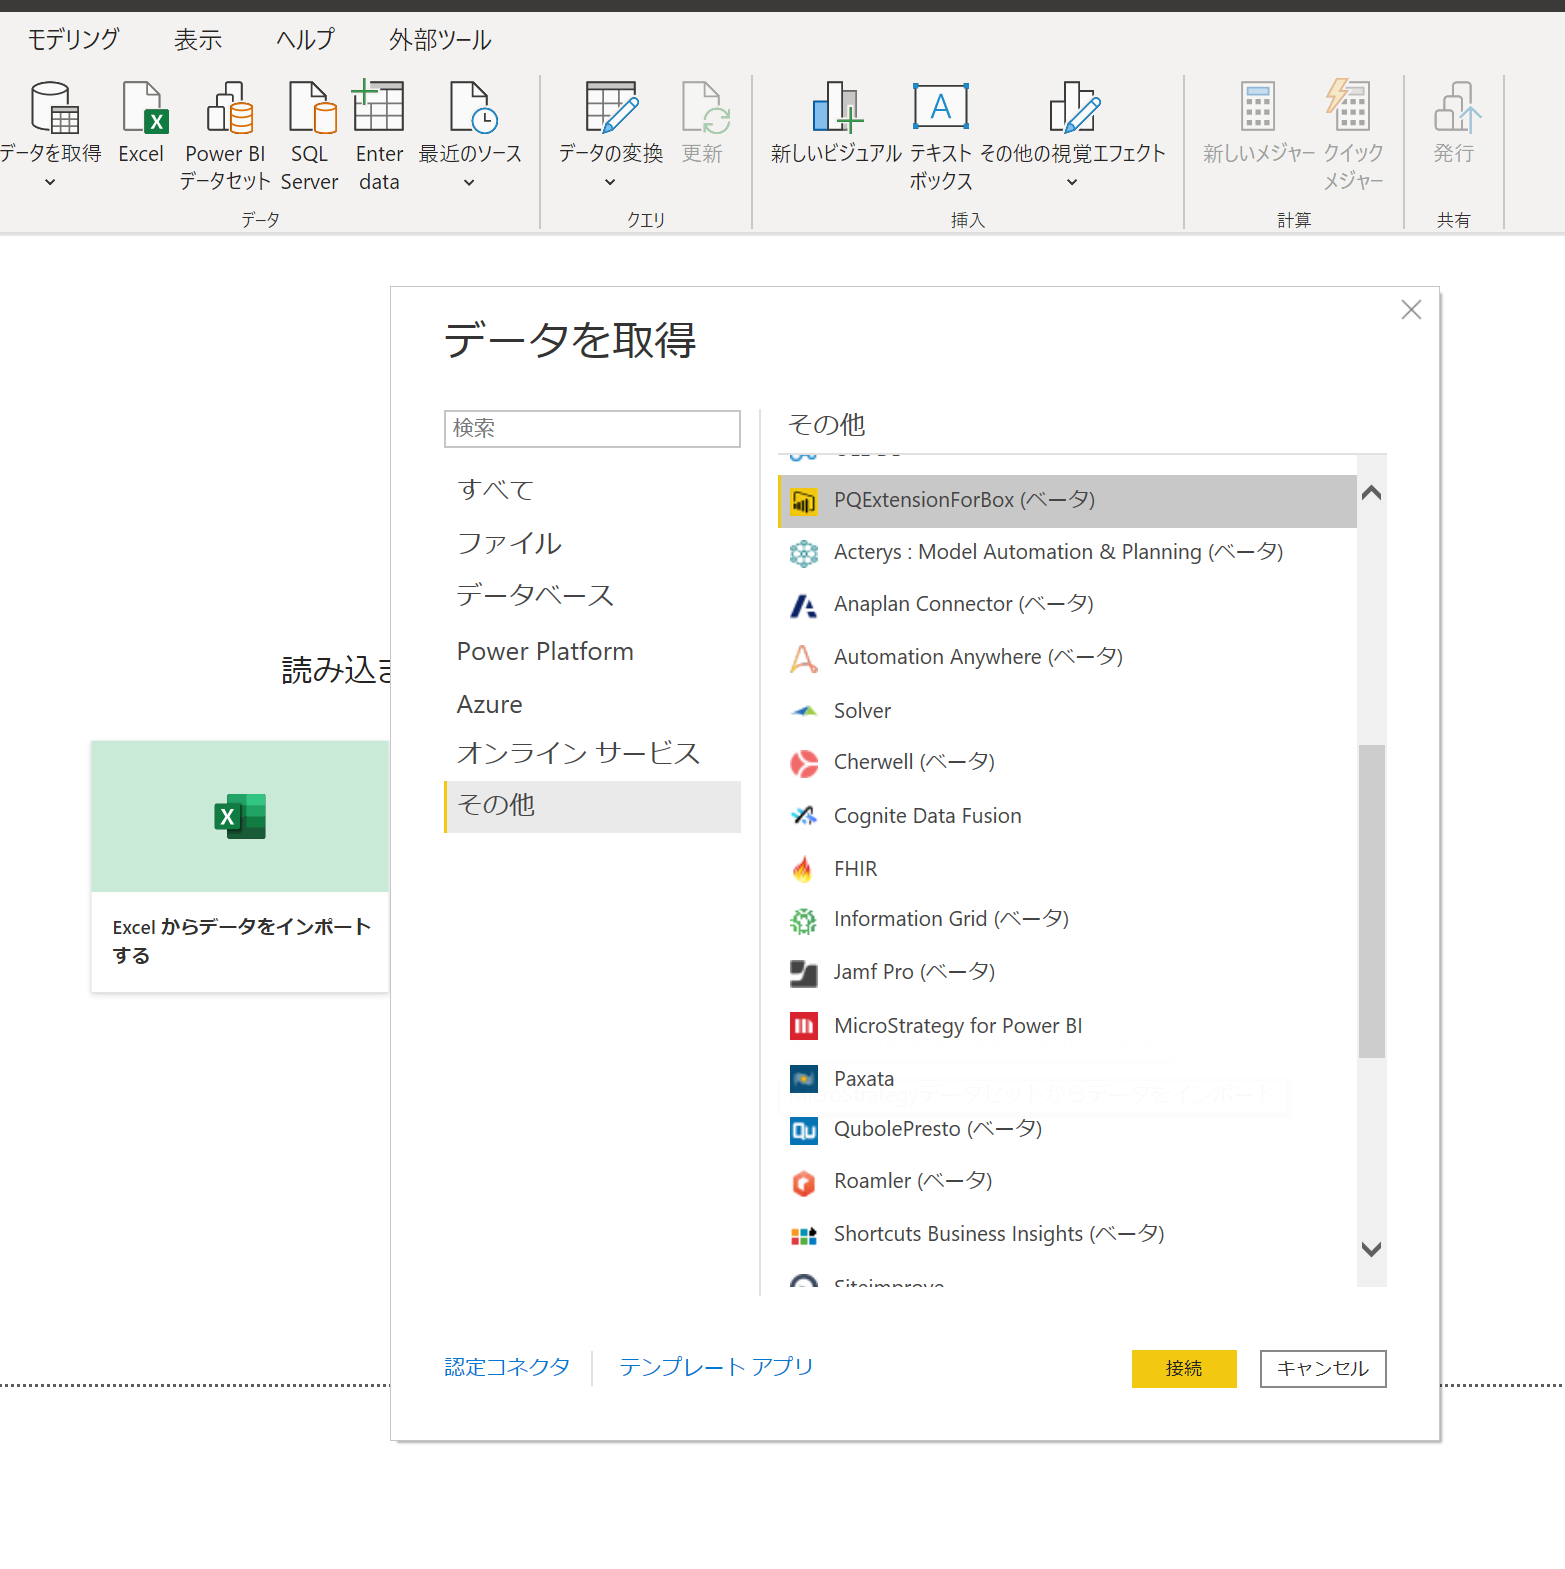Viewport: 1565px width, 1569px height.
Task: Click the MicroStrategy for Power BI icon
Action: point(803,1026)
